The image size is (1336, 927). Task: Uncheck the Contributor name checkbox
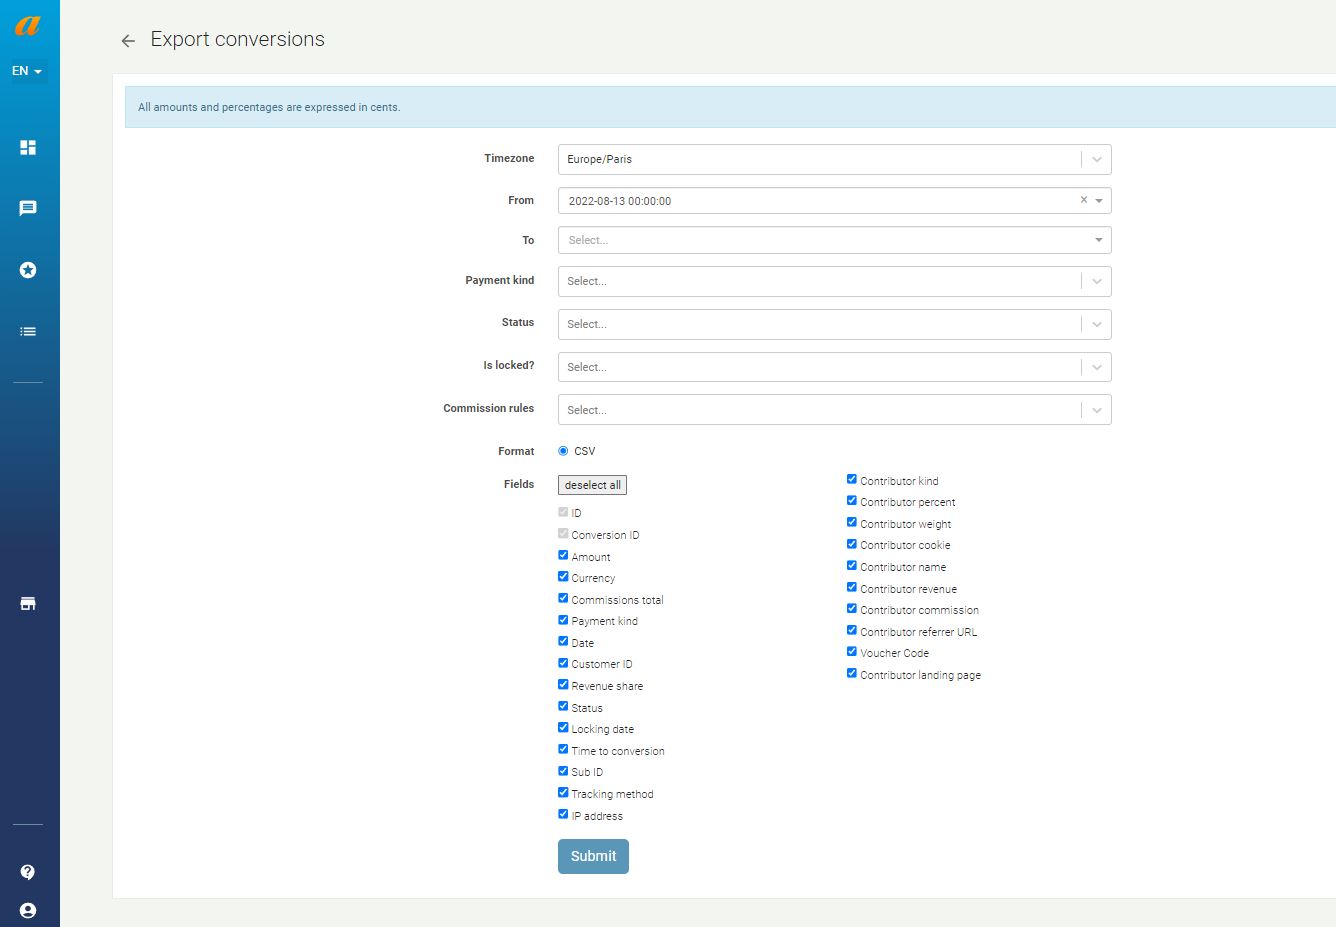click(852, 565)
